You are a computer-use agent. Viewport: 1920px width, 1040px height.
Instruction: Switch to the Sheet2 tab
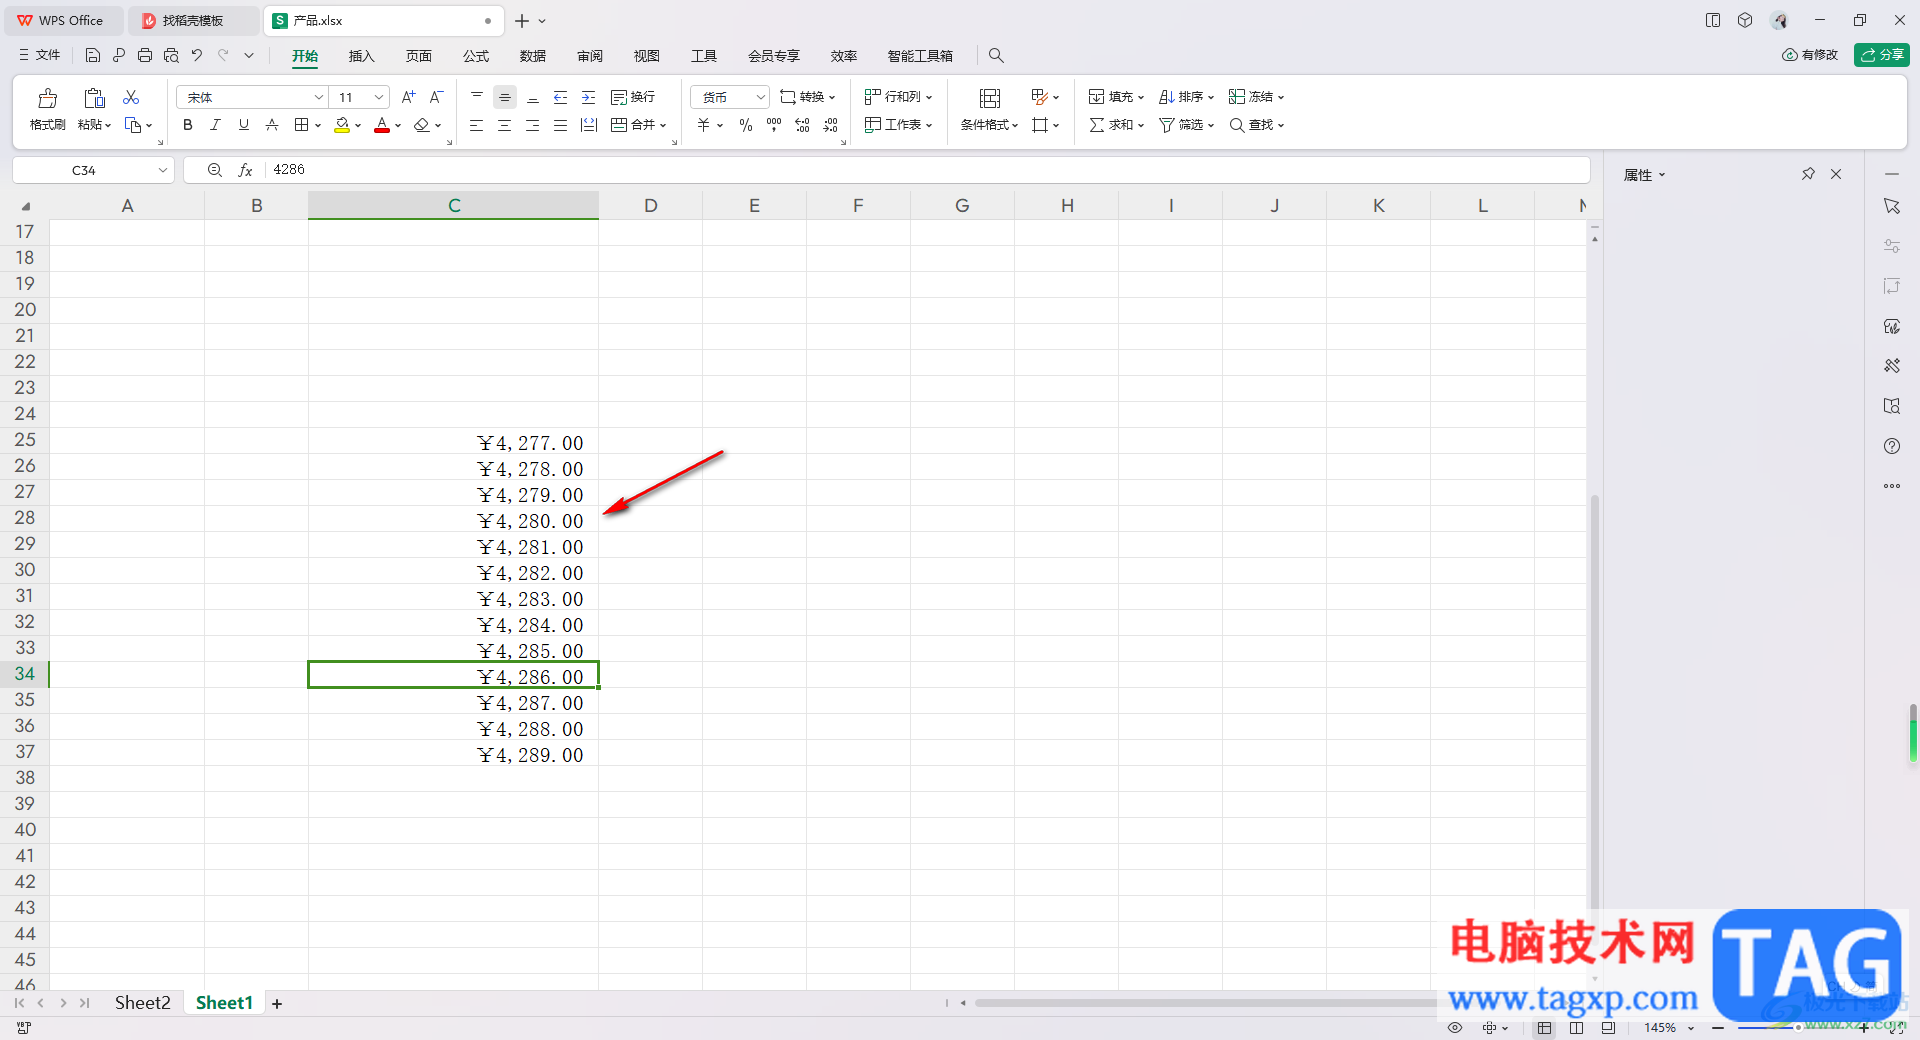pyautogui.click(x=142, y=1002)
